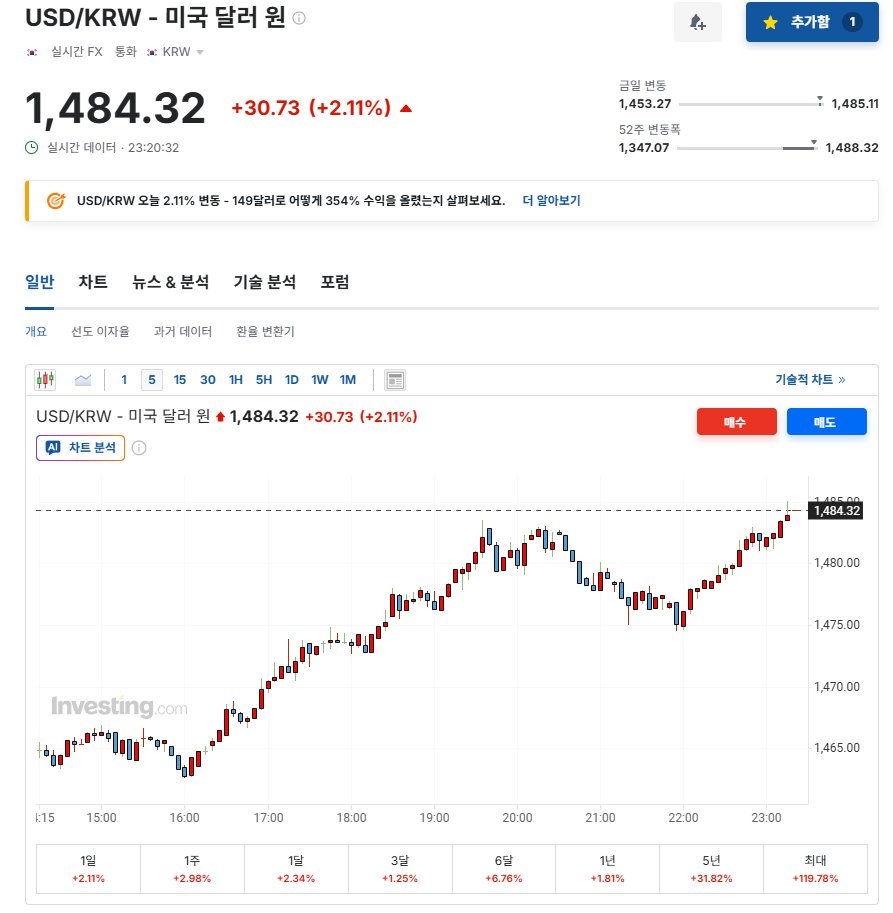
Task: Open the 환율 변환기 sub-tab
Action: pyautogui.click(x=265, y=331)
